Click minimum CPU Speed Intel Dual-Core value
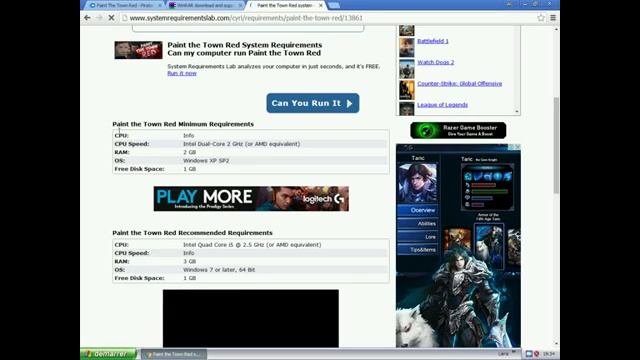 click(x=242, y=144)
